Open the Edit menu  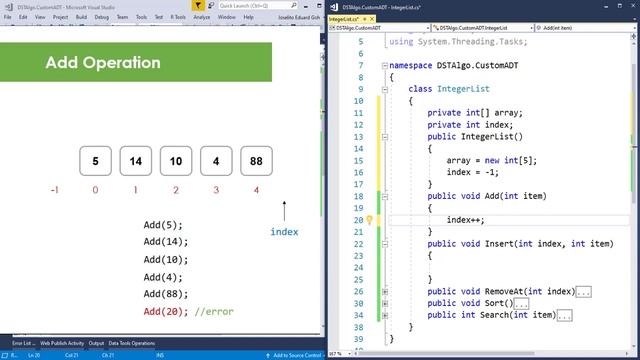click(x=23, y=17)
